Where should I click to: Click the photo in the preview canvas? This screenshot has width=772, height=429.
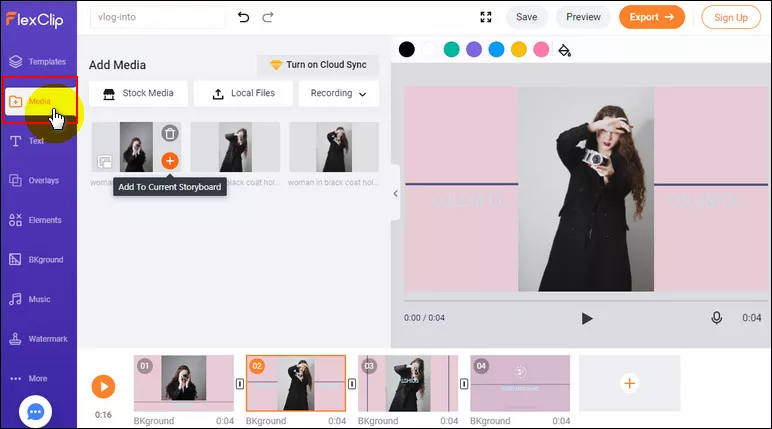[x=586, y=189]
